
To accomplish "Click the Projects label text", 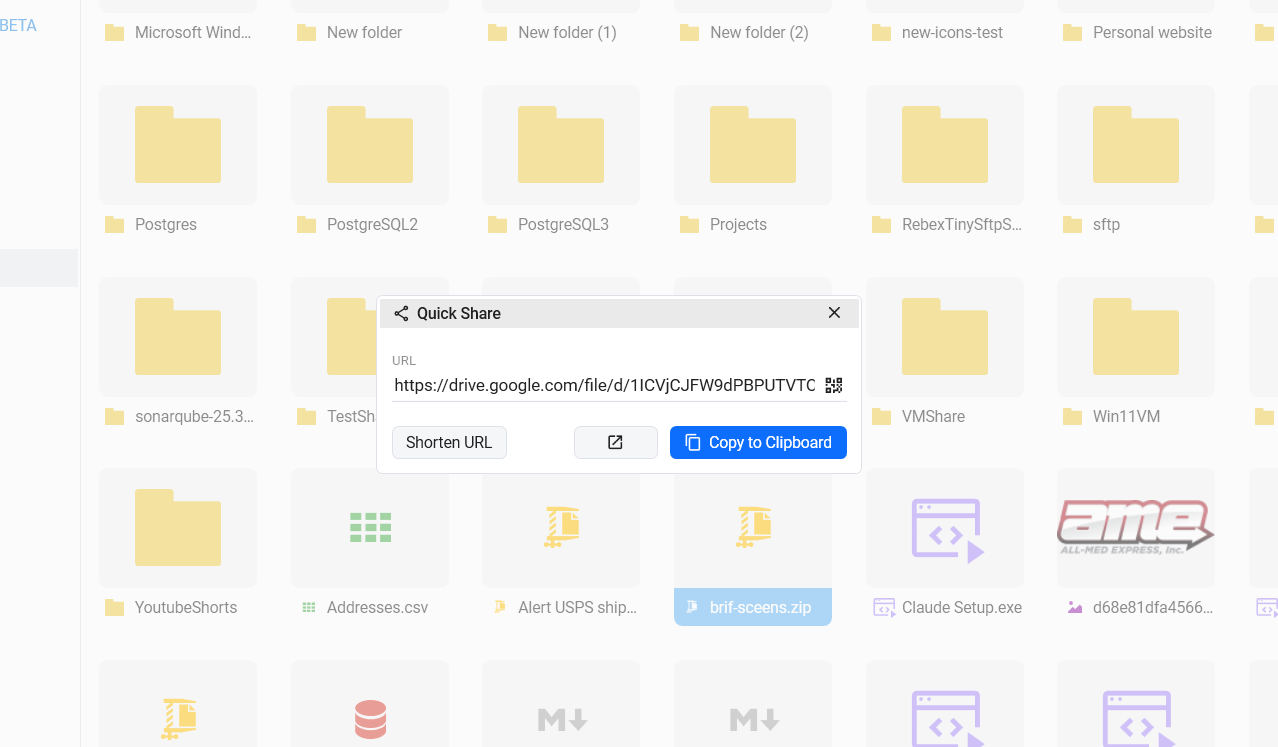I will coord(738,224).
